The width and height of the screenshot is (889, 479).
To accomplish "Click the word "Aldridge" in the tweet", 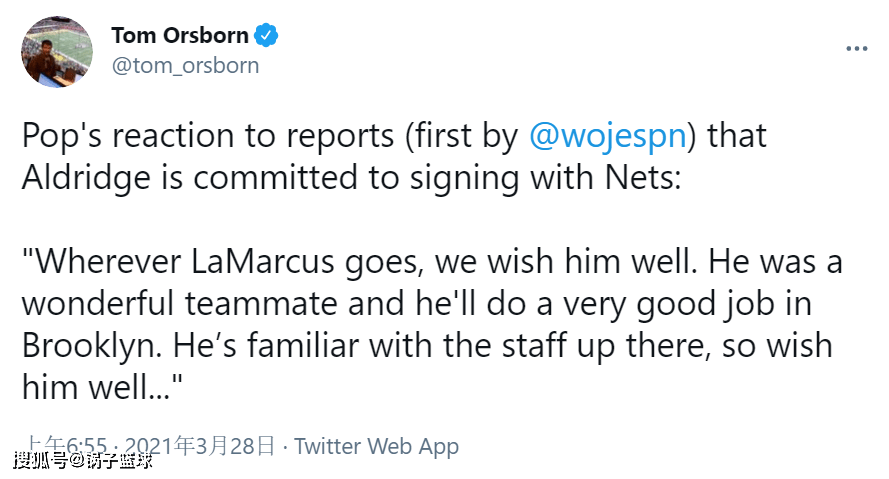I will point(86,178).
